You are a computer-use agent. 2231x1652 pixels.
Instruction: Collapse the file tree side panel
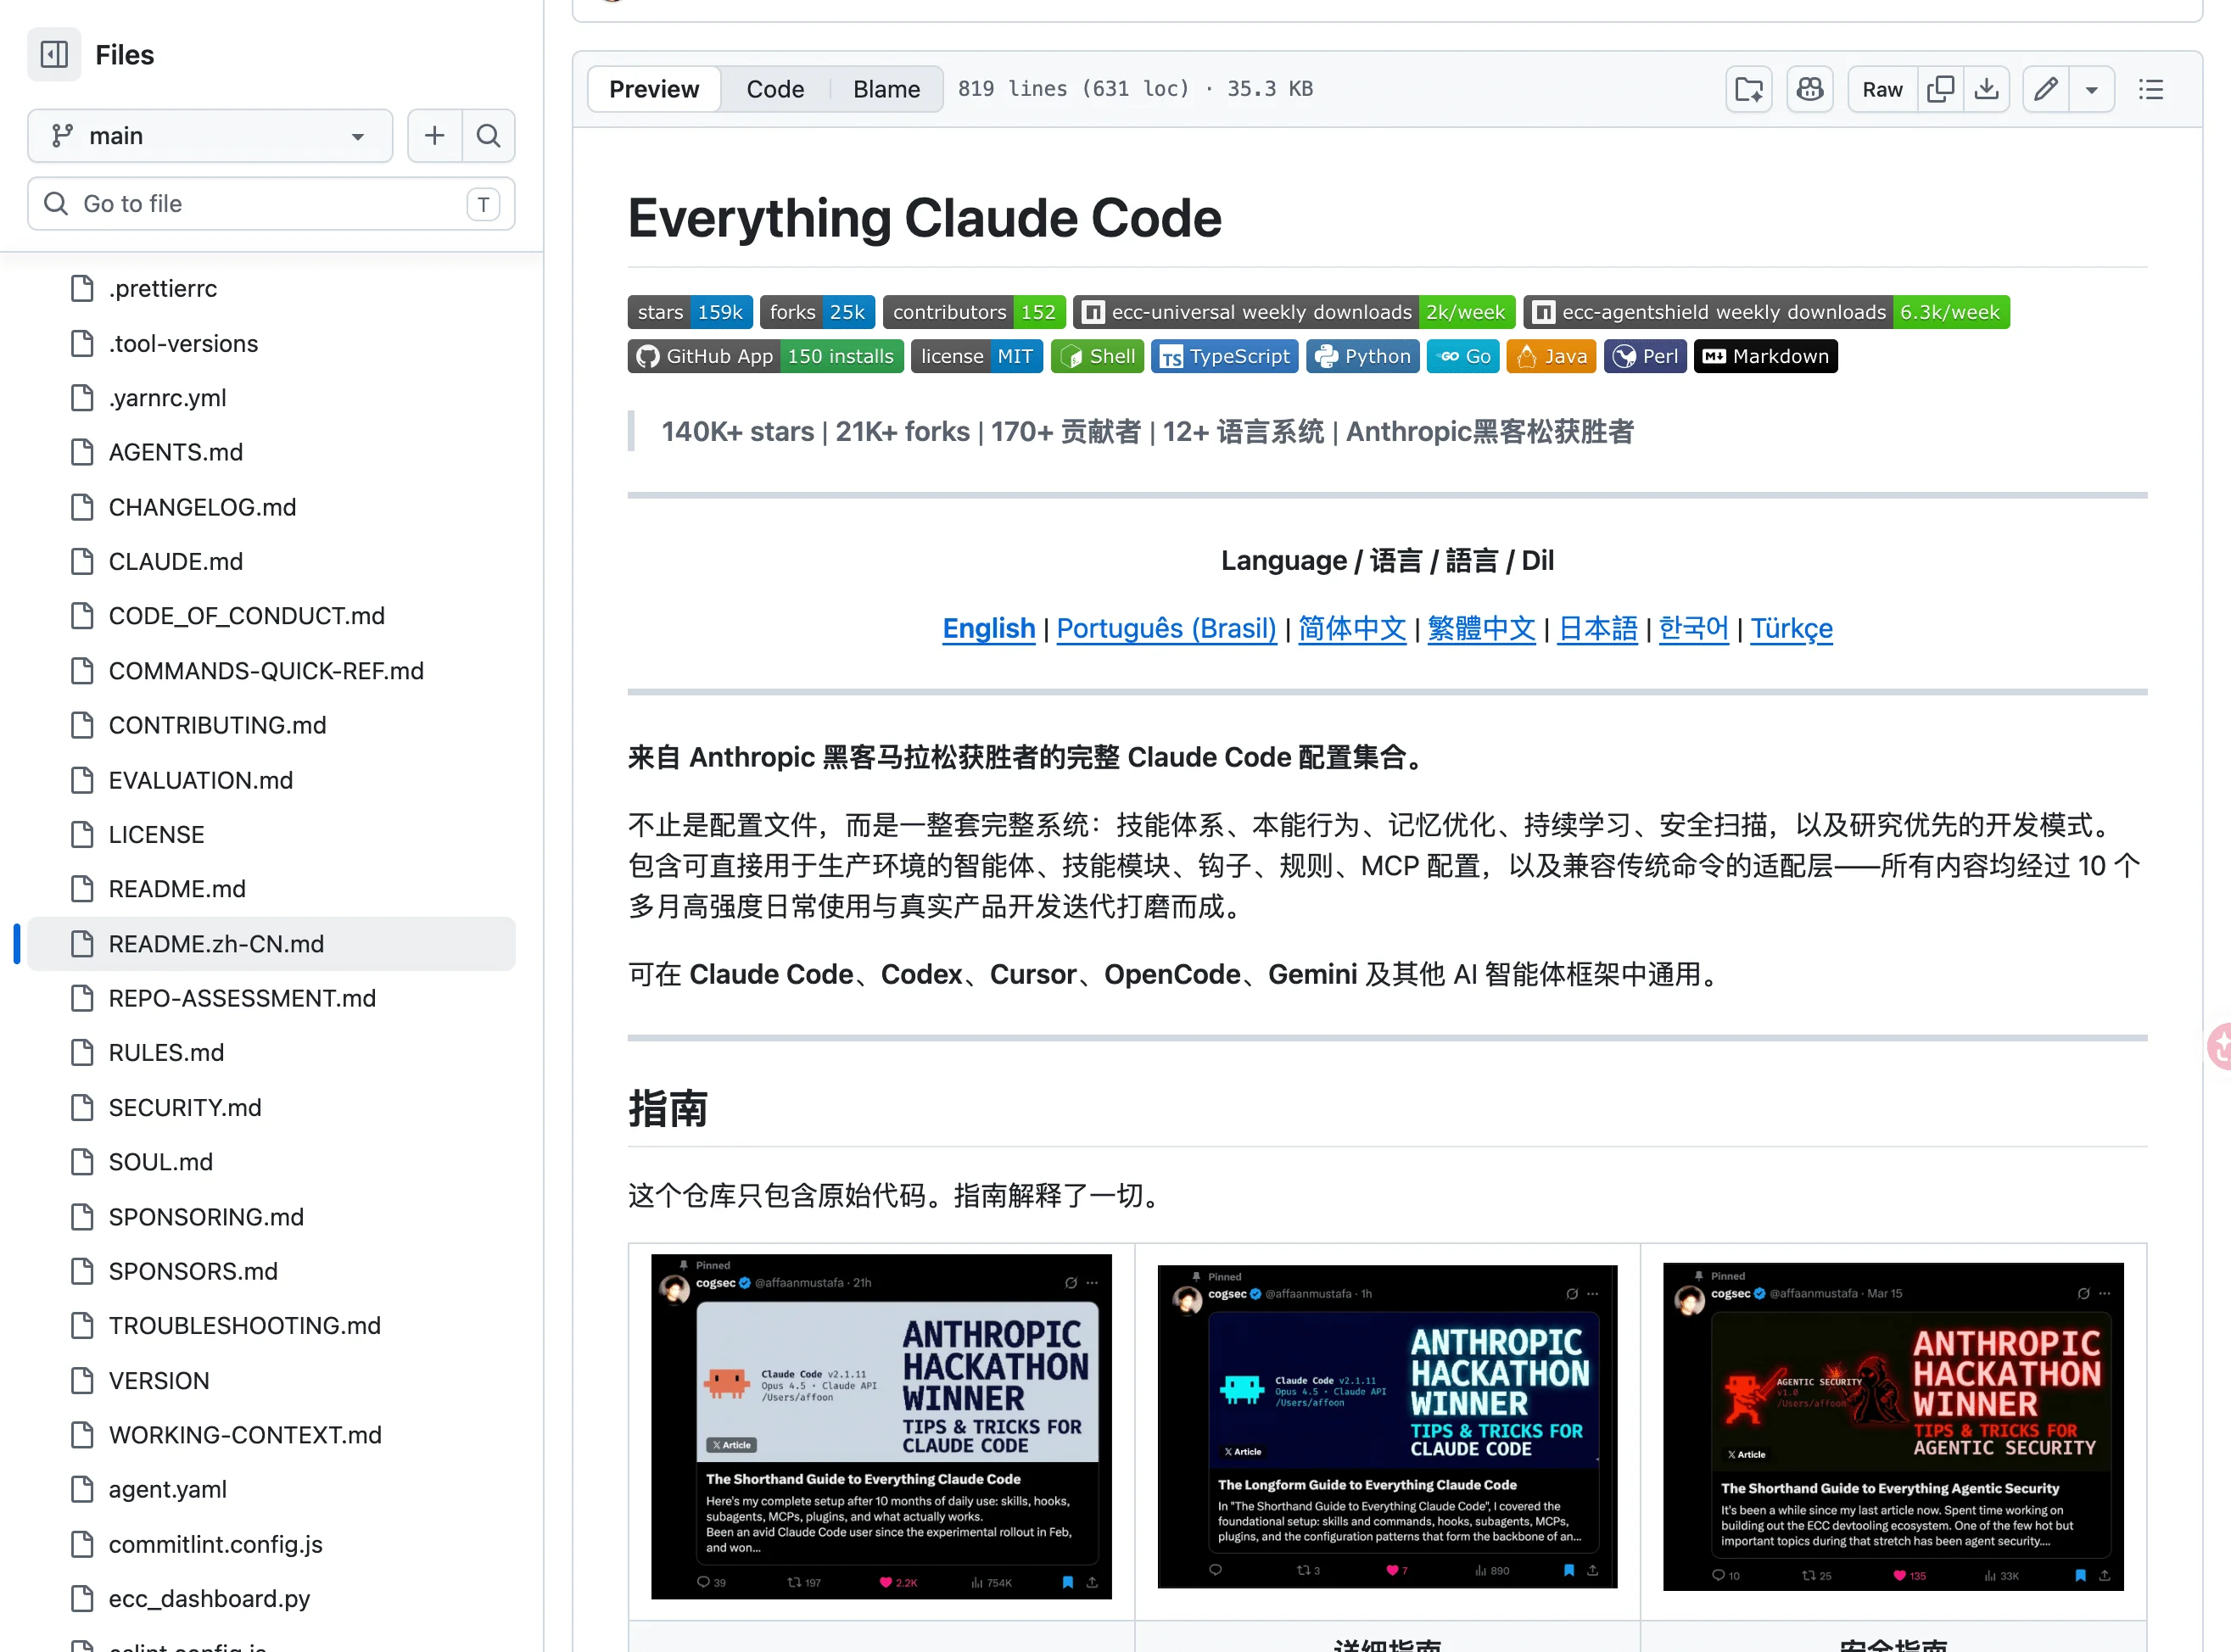[x=54, y=54]
